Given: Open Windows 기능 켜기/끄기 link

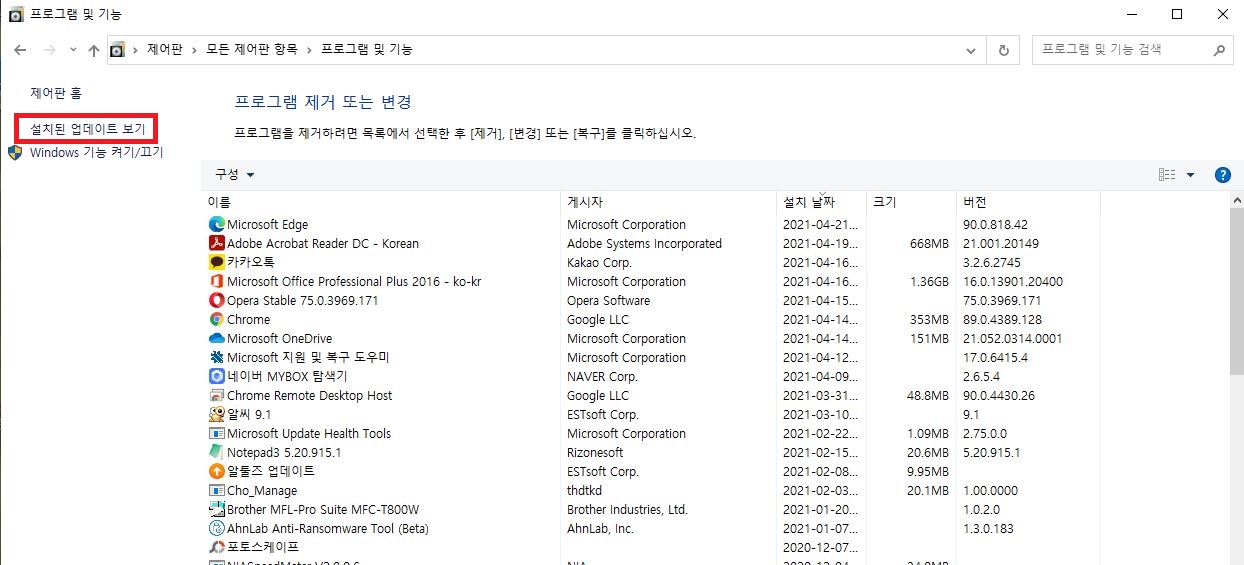Looking at the screenshot, I should coord(96,153).
